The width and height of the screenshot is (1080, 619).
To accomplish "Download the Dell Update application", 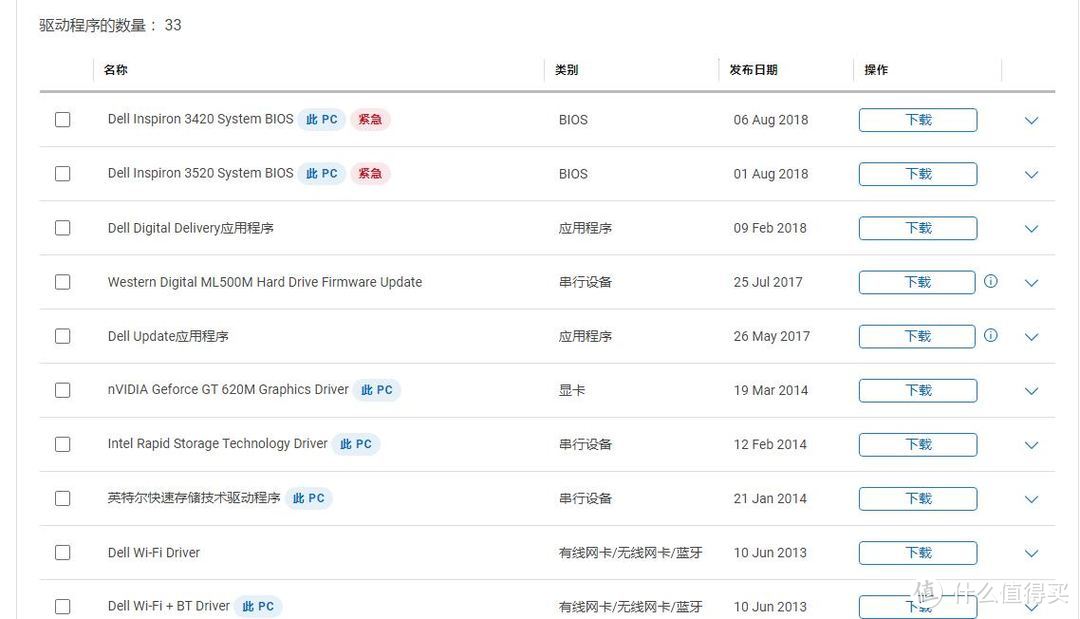I will [x=917, y=336].
